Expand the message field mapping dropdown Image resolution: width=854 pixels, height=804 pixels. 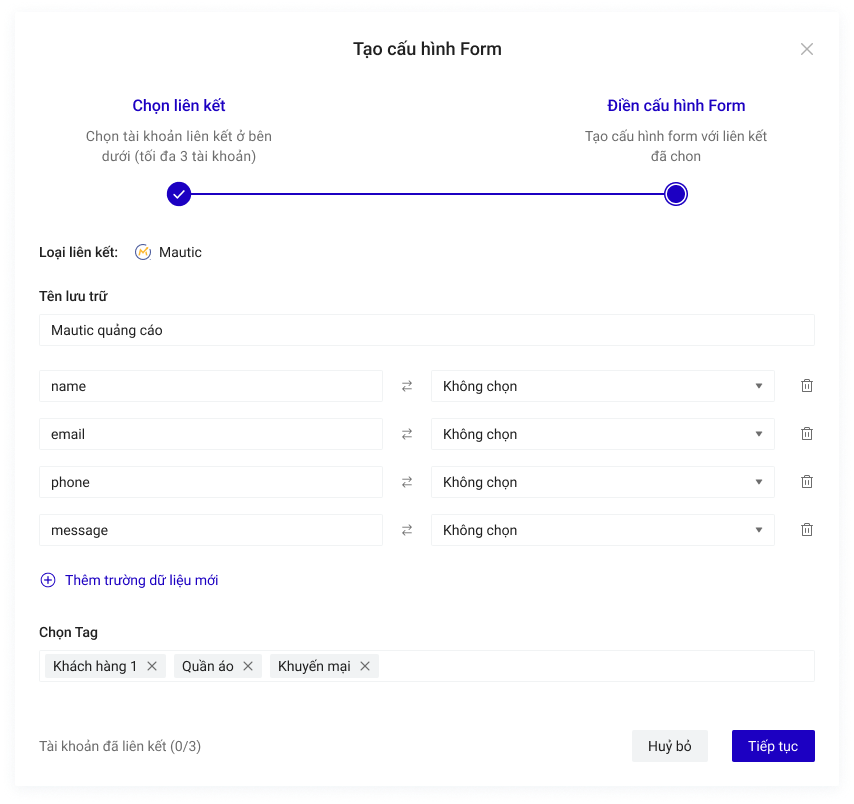[602, 530]
